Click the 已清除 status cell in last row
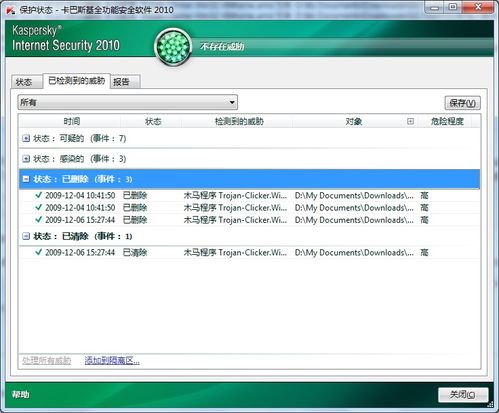 pos(135,252)
